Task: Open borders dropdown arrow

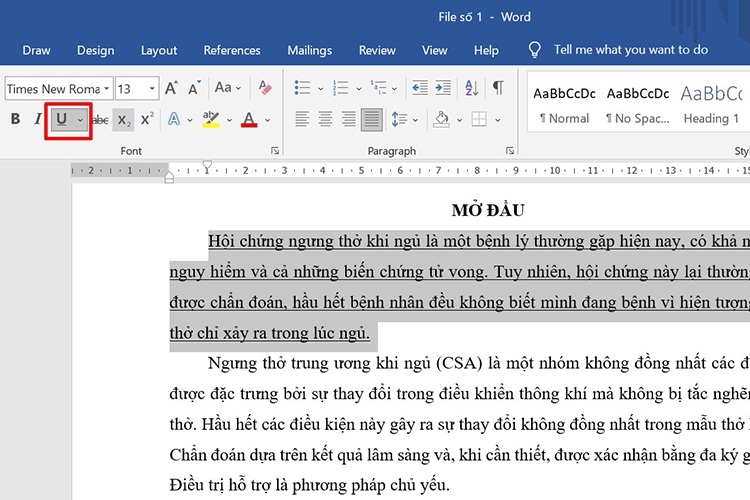Action: coord(497,120)
